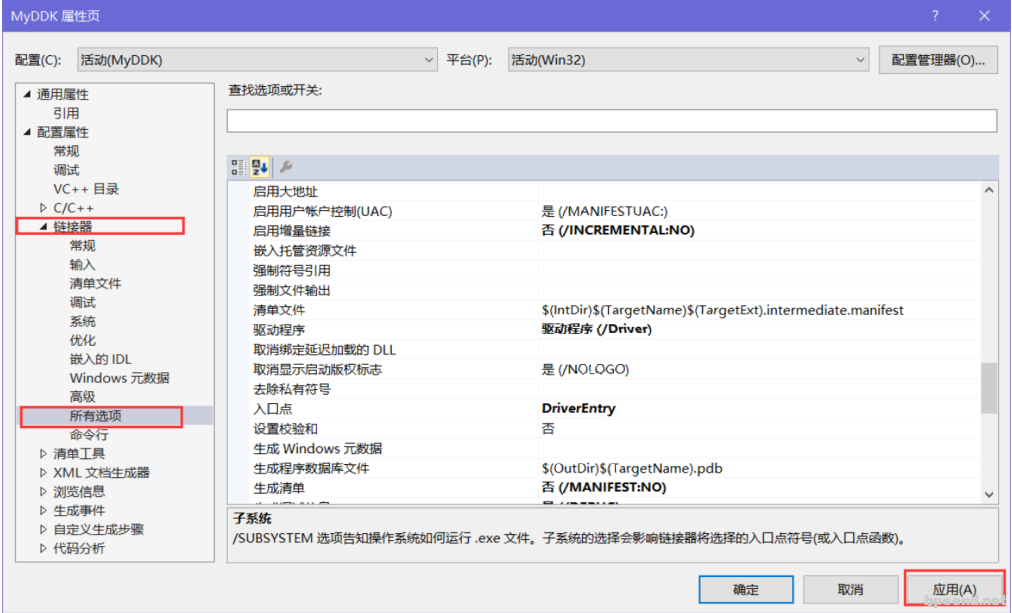This screenshot has height=613, width=1012.
Task: Open the 平台 platform dropdown
Action: point(688,60)
